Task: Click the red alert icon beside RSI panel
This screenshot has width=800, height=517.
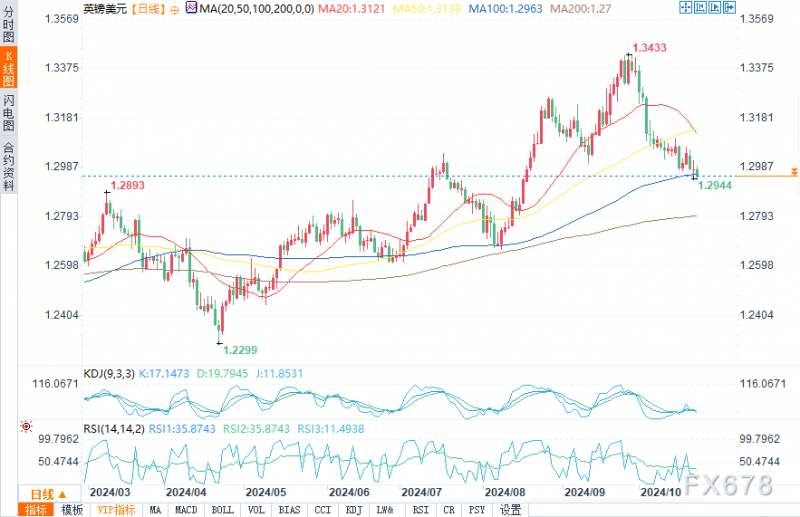Action: coord(26,426)
